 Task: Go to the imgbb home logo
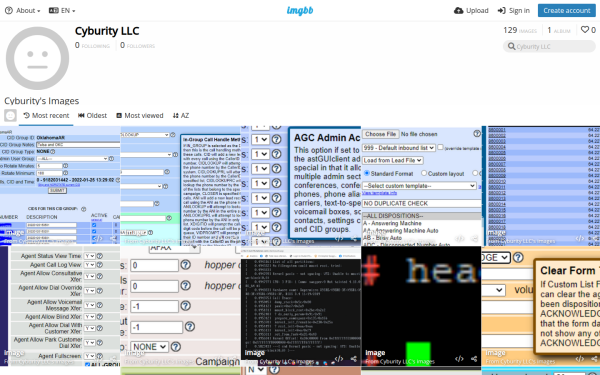pos(300,11)
